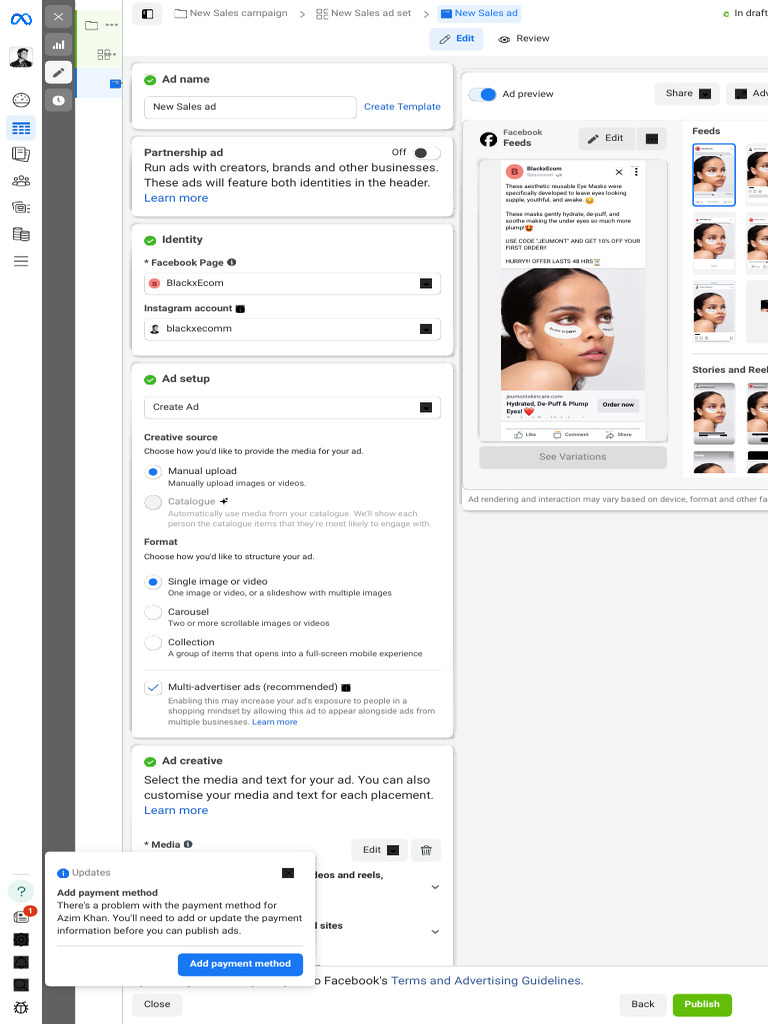Open Notifications bell icon
768x1024 pixels.
tap(21, 962)
